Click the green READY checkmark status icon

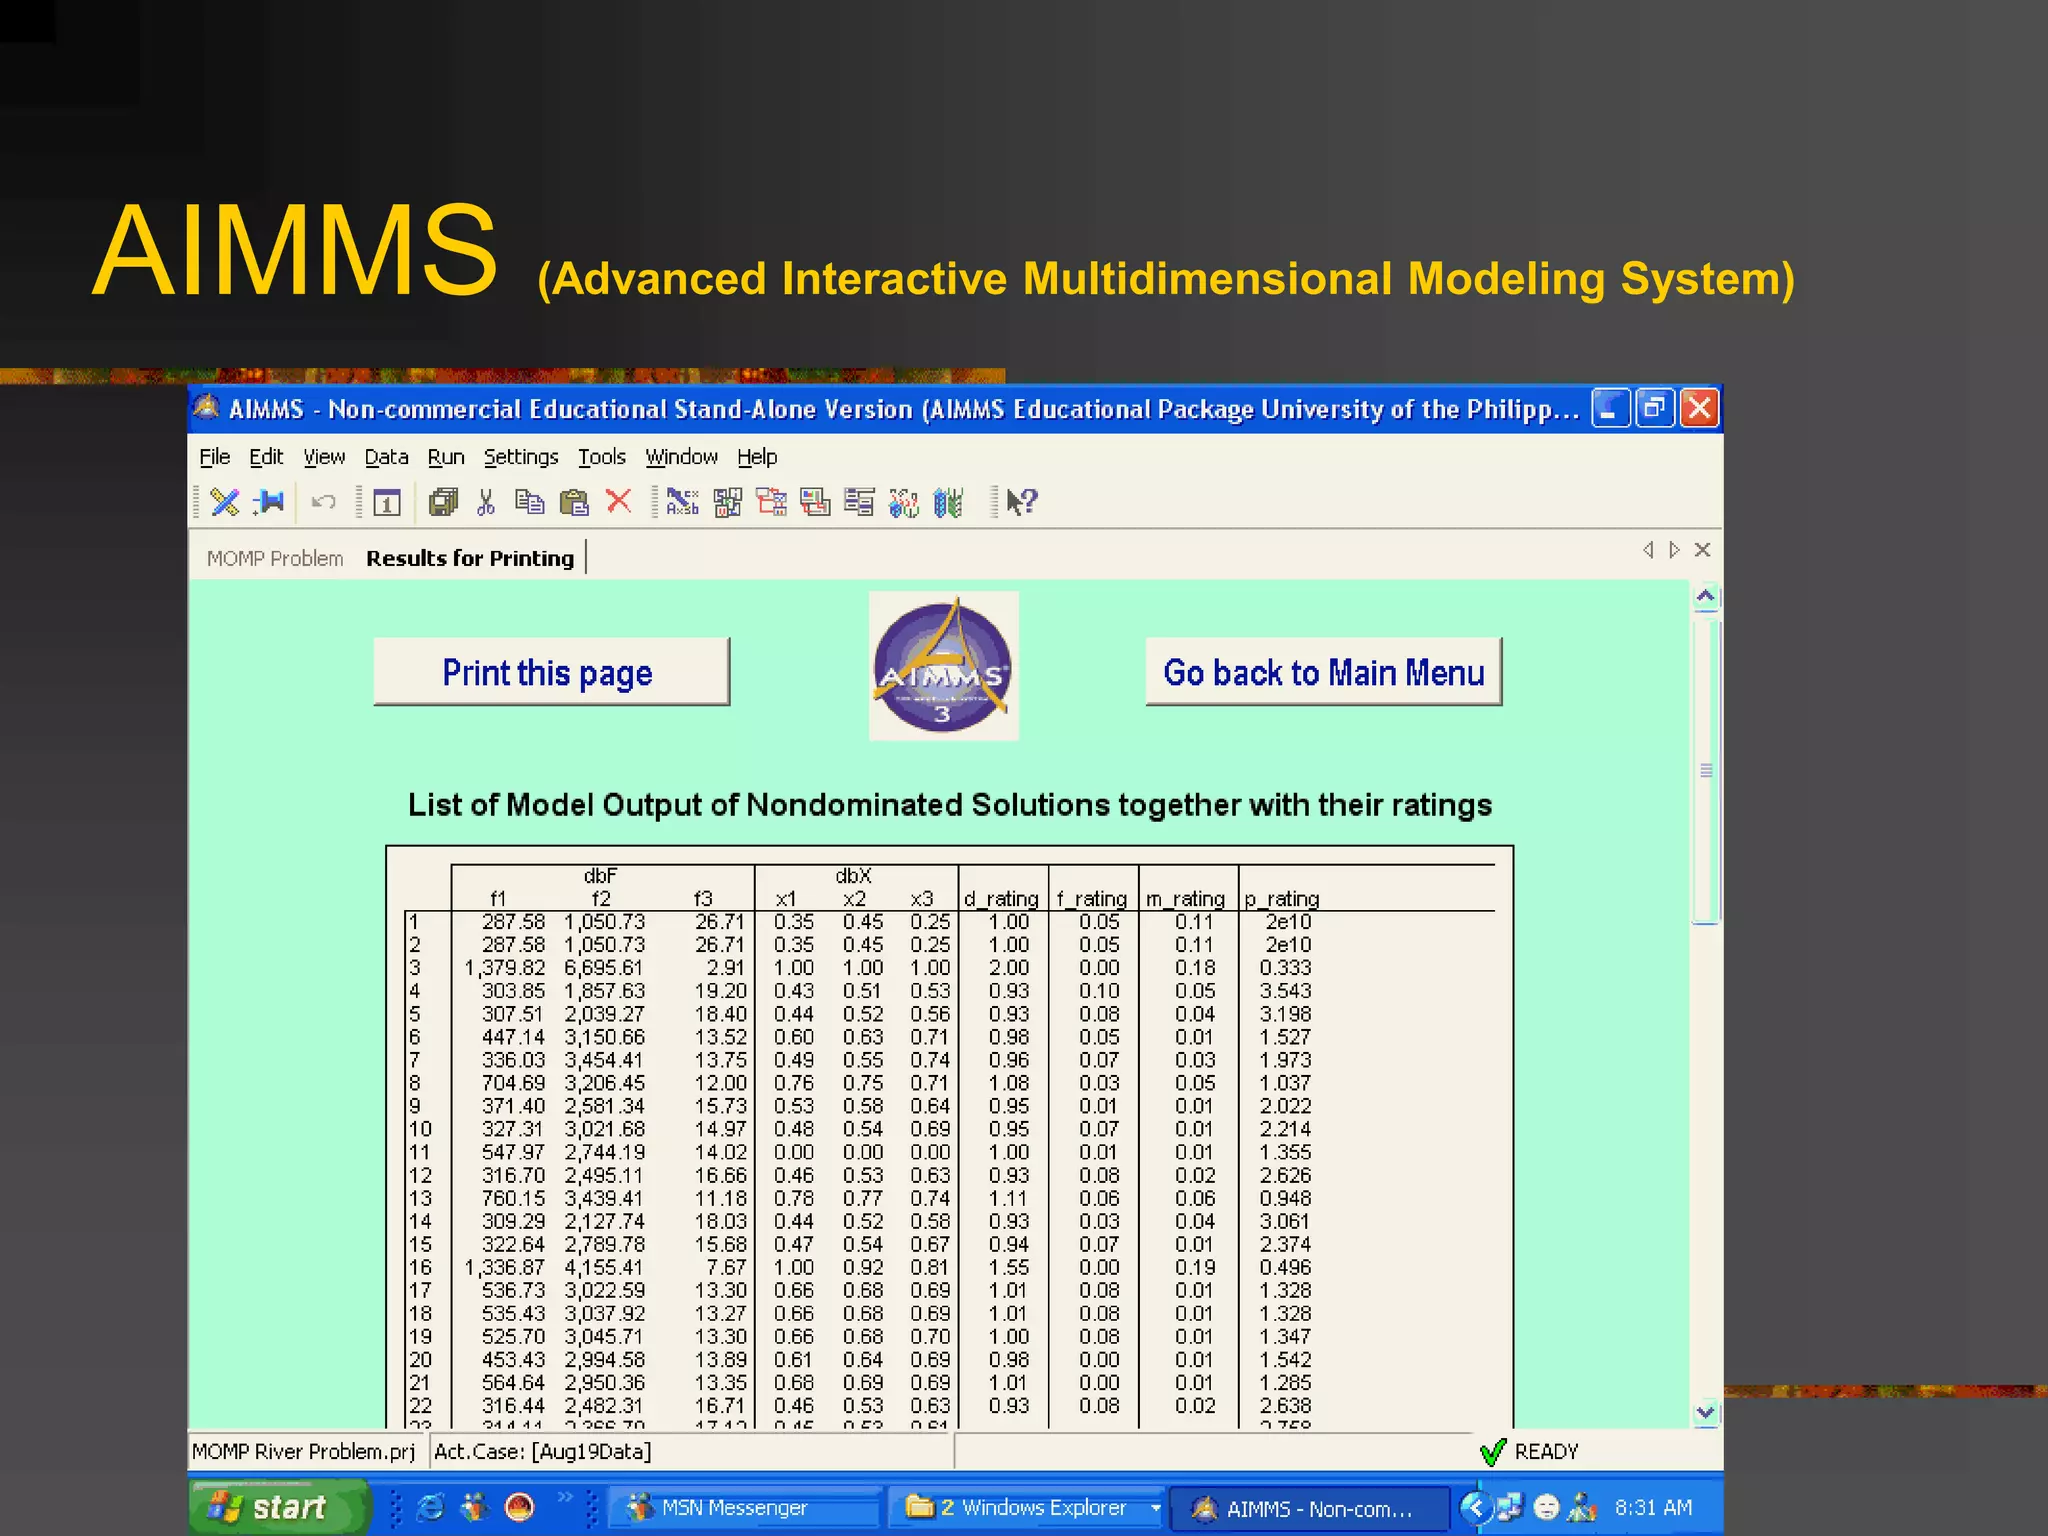tap(1493, 1451)
